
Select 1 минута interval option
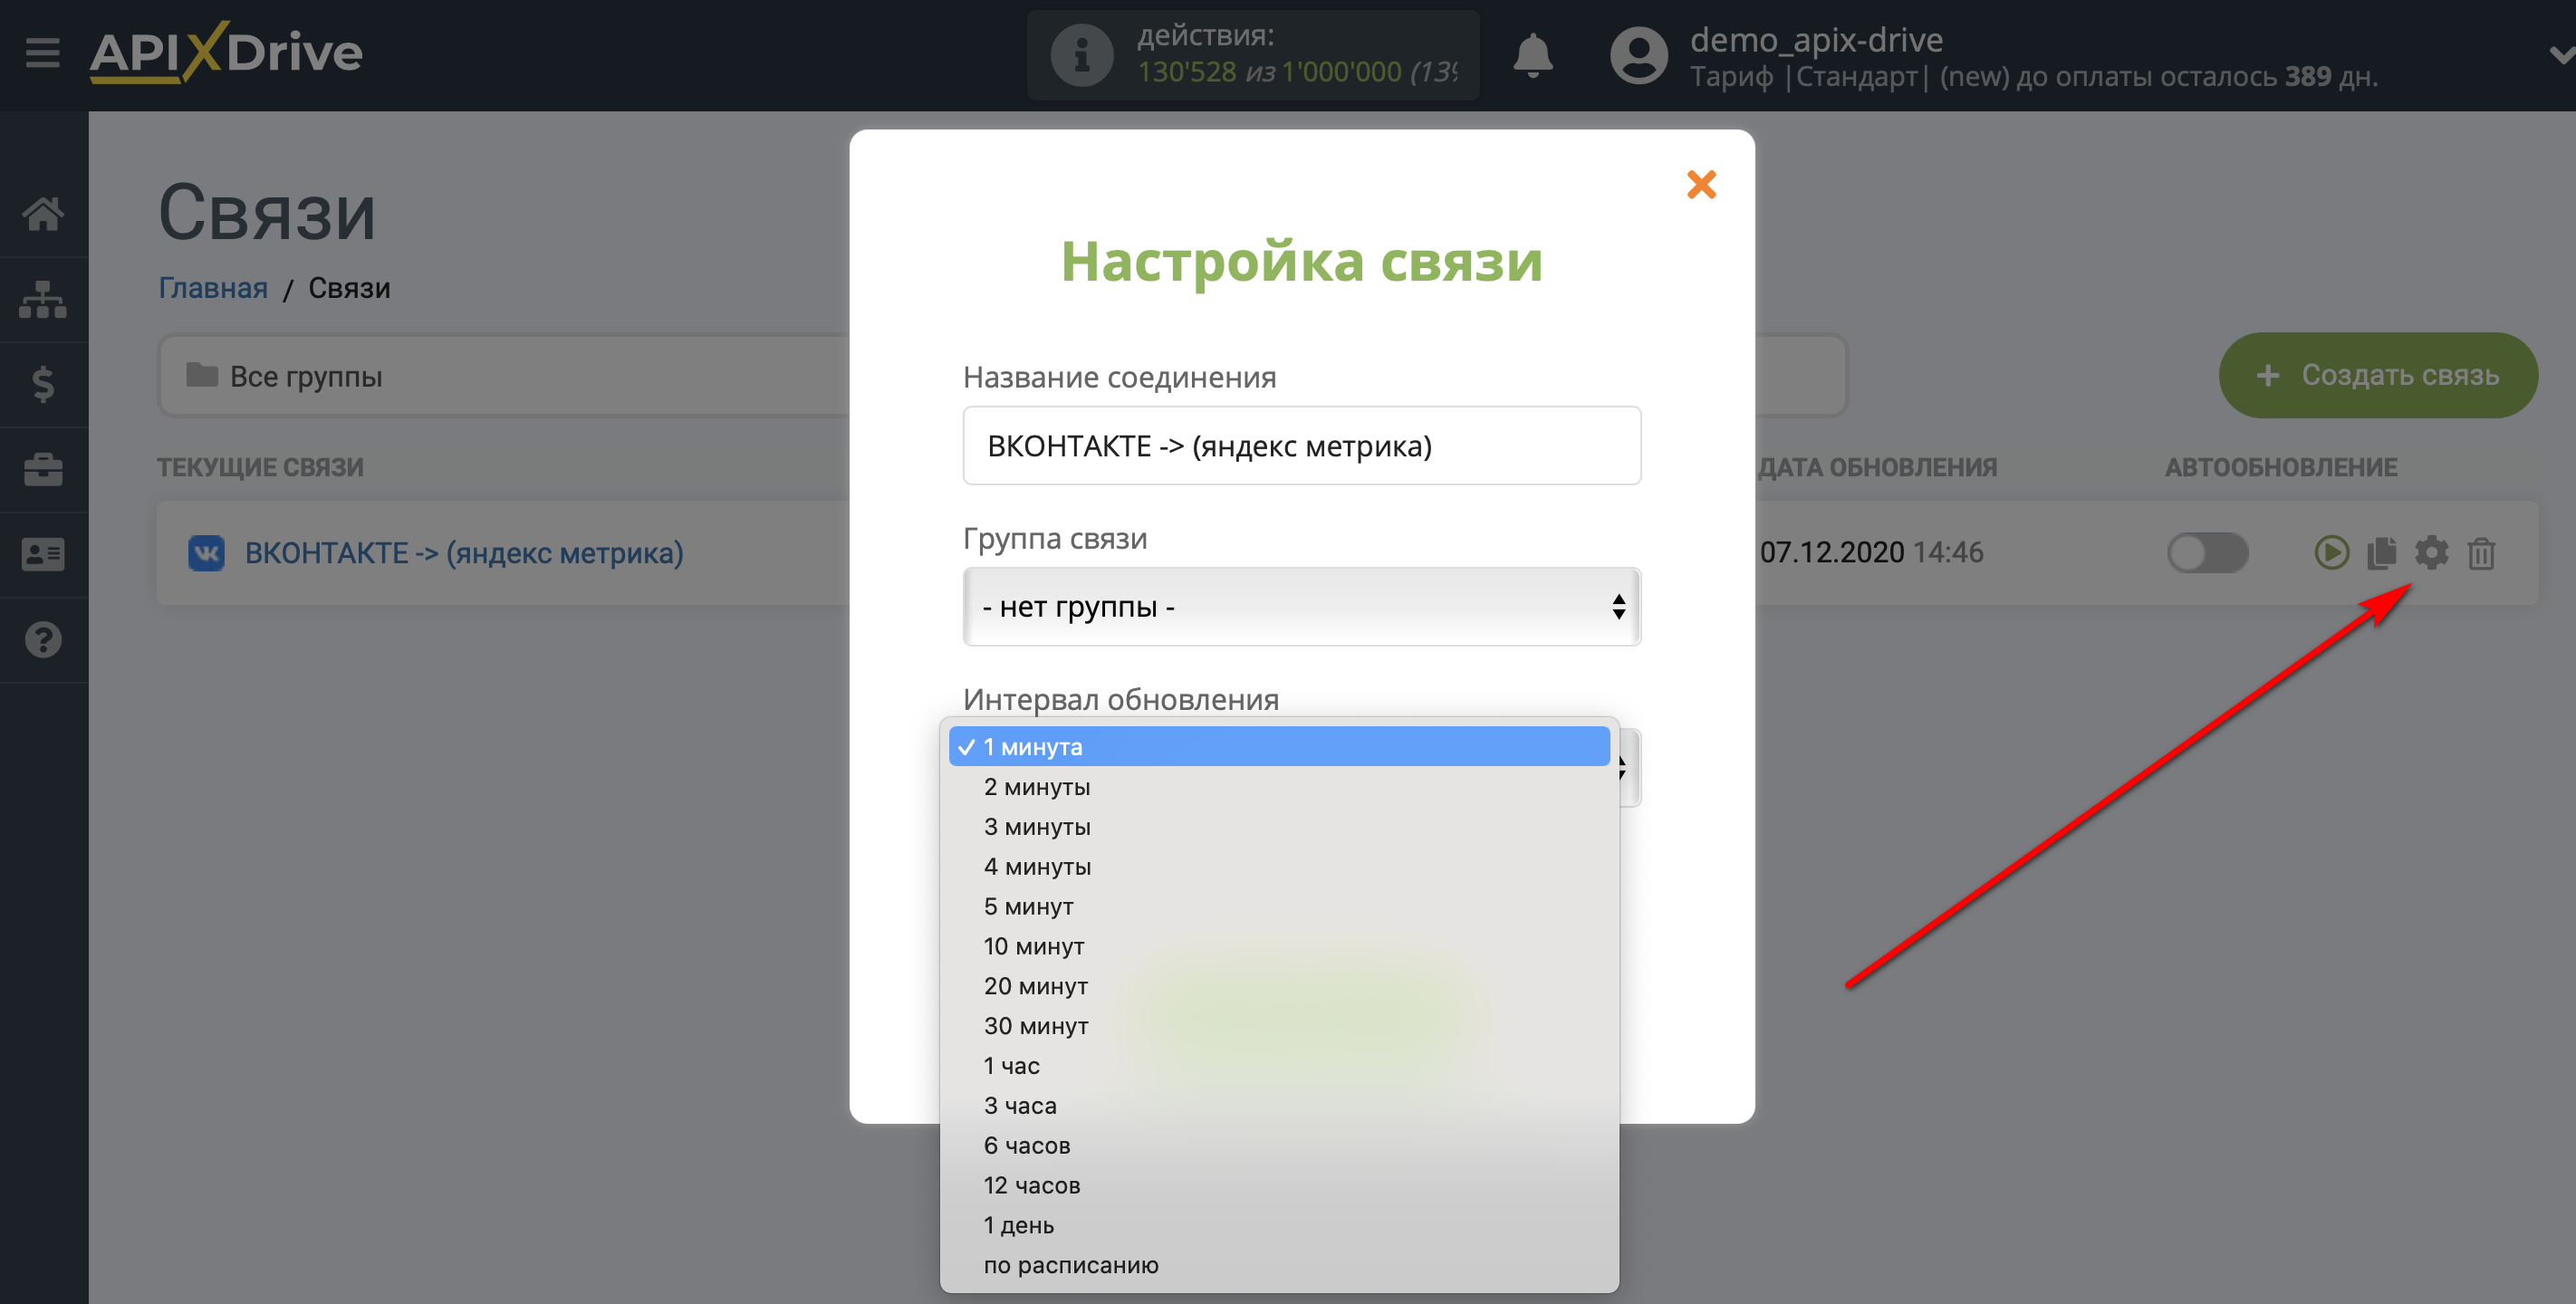1279,746
